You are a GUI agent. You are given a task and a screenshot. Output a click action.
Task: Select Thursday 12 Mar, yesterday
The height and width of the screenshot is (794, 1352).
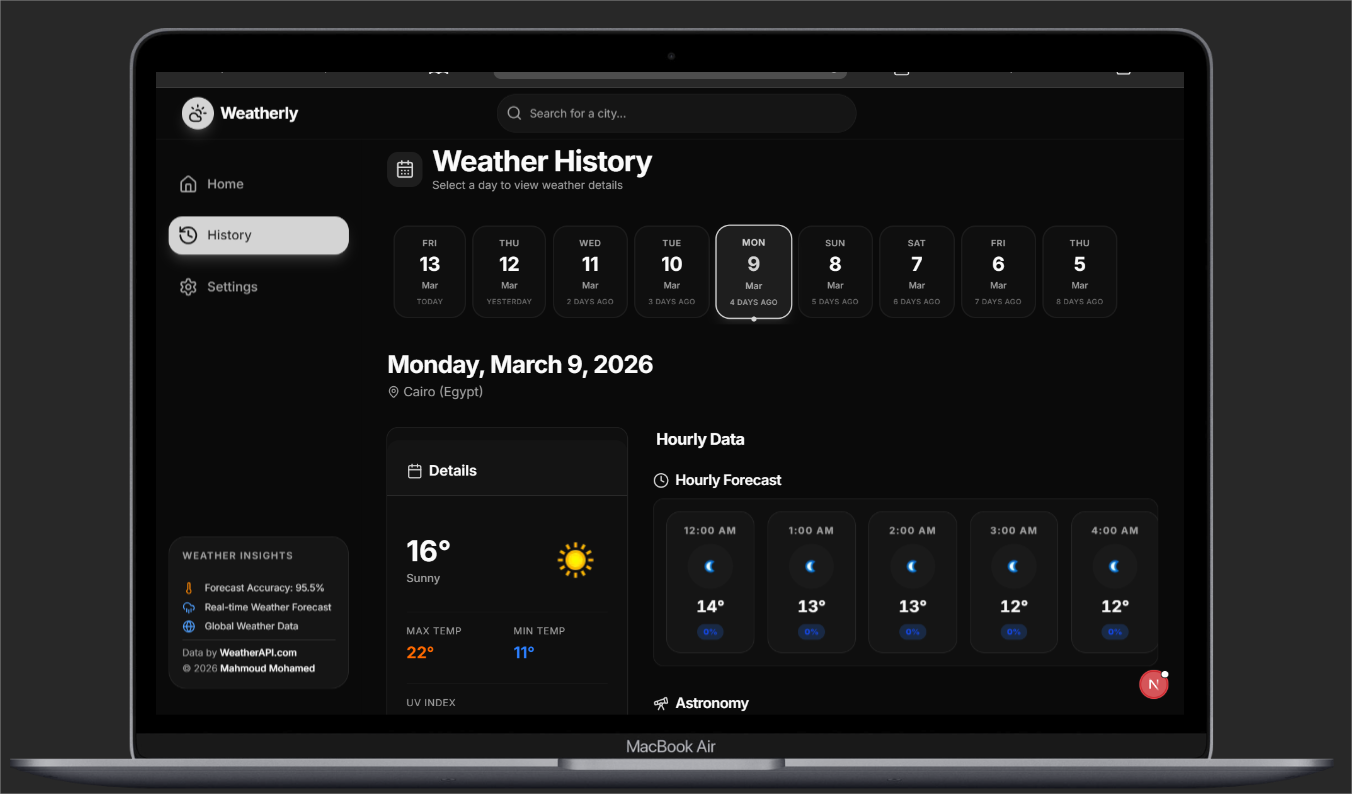(509, 272)
